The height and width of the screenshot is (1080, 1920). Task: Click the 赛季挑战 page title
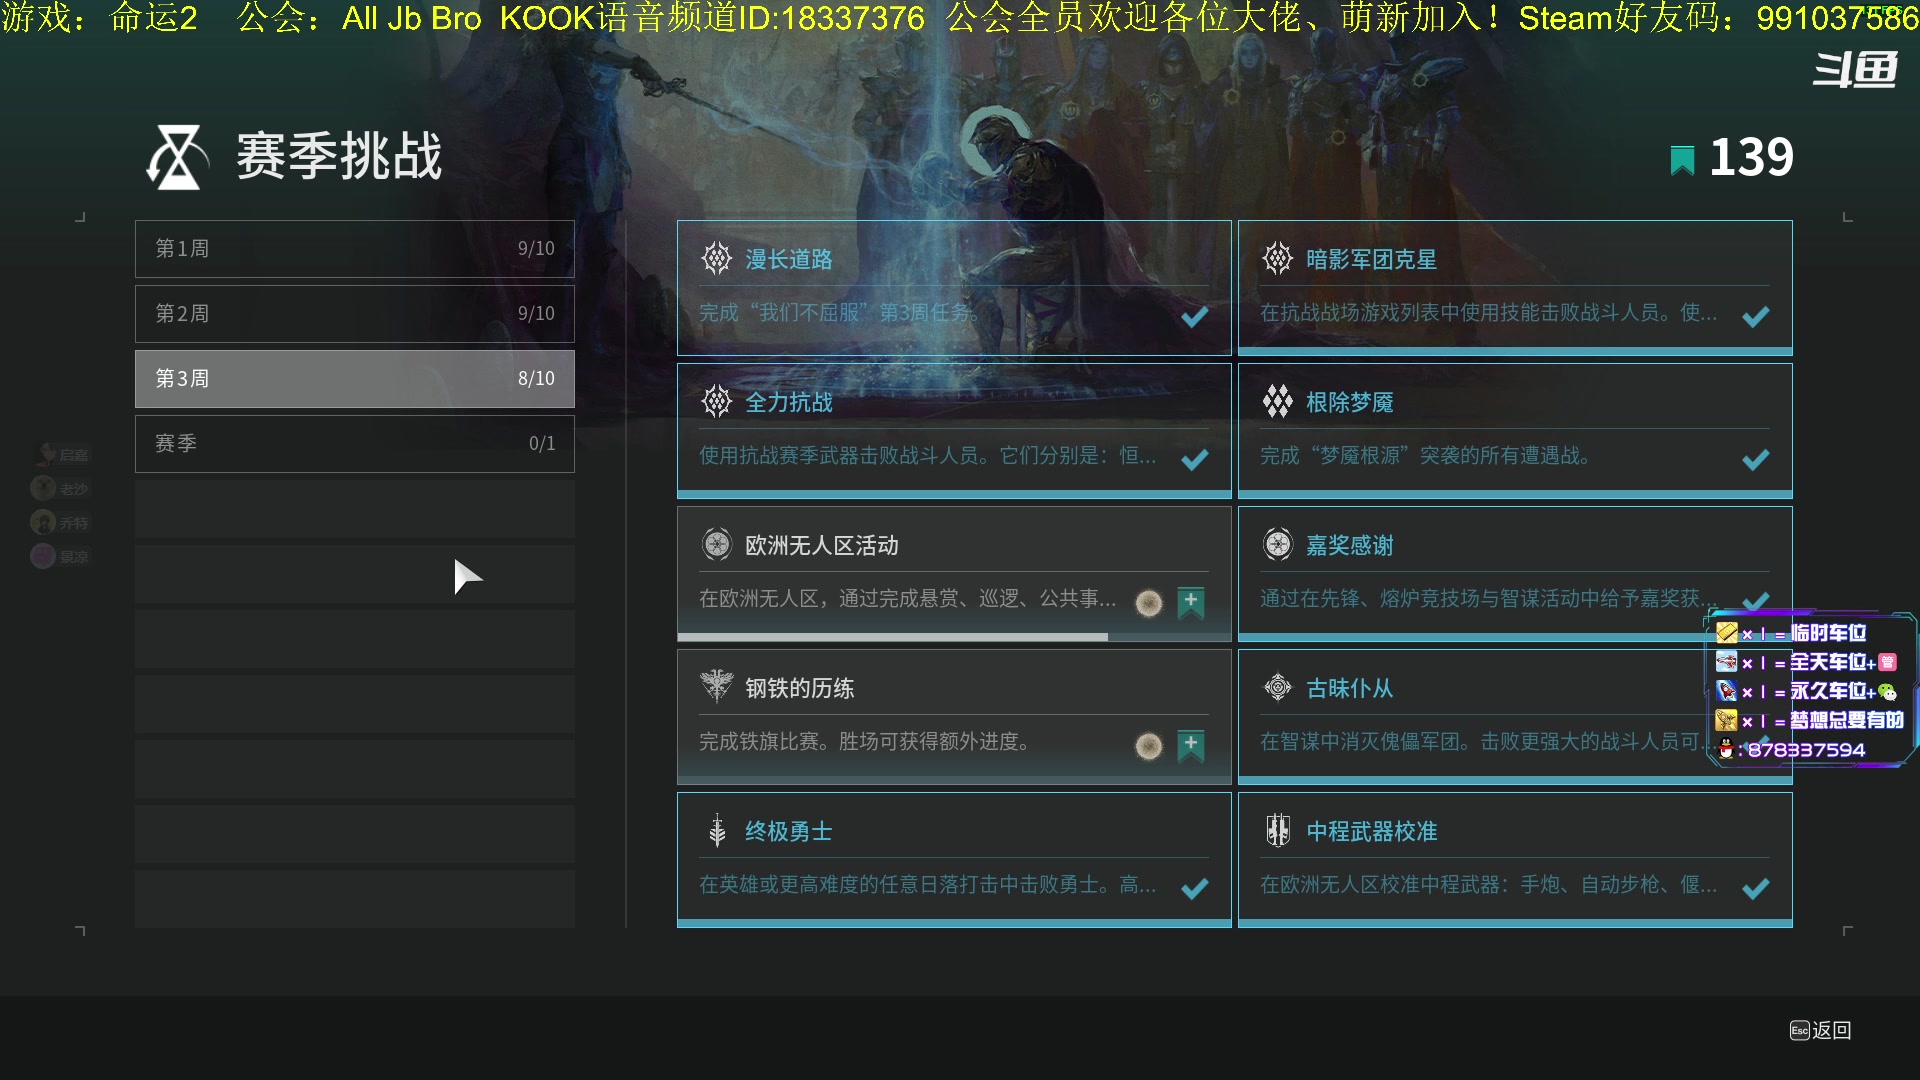(339, 157)
